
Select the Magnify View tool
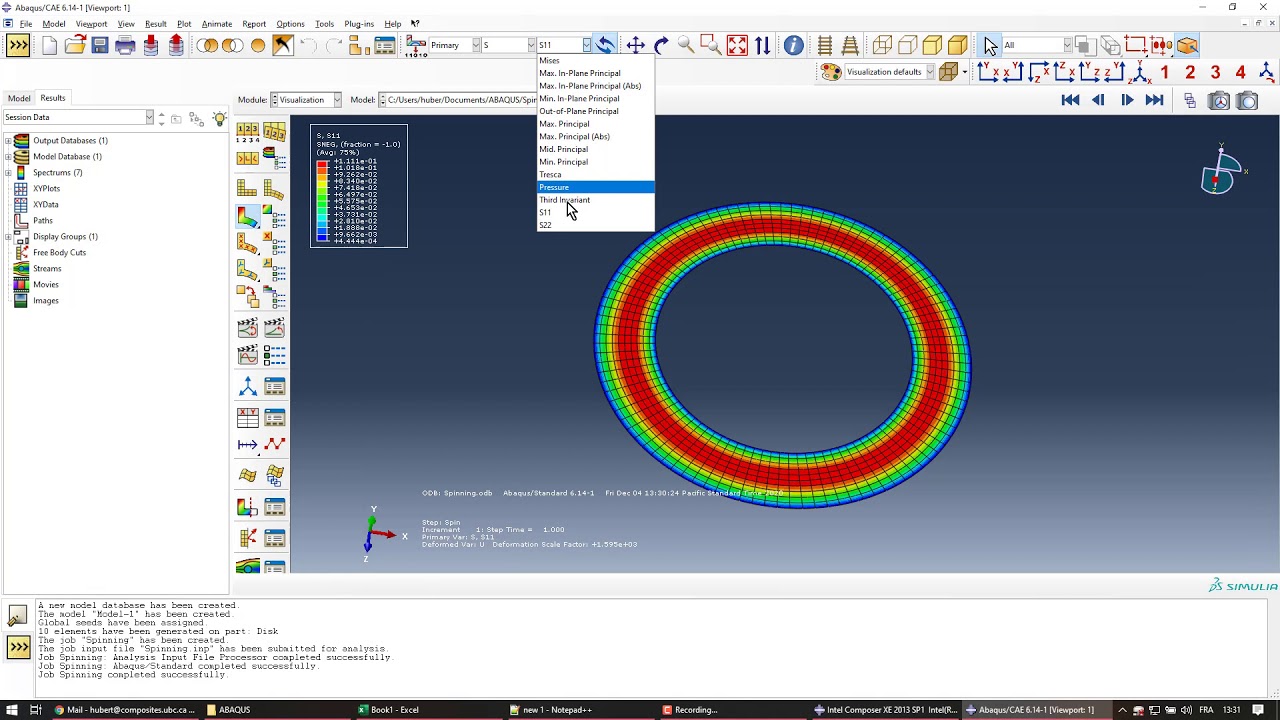(x=686, y=45)
